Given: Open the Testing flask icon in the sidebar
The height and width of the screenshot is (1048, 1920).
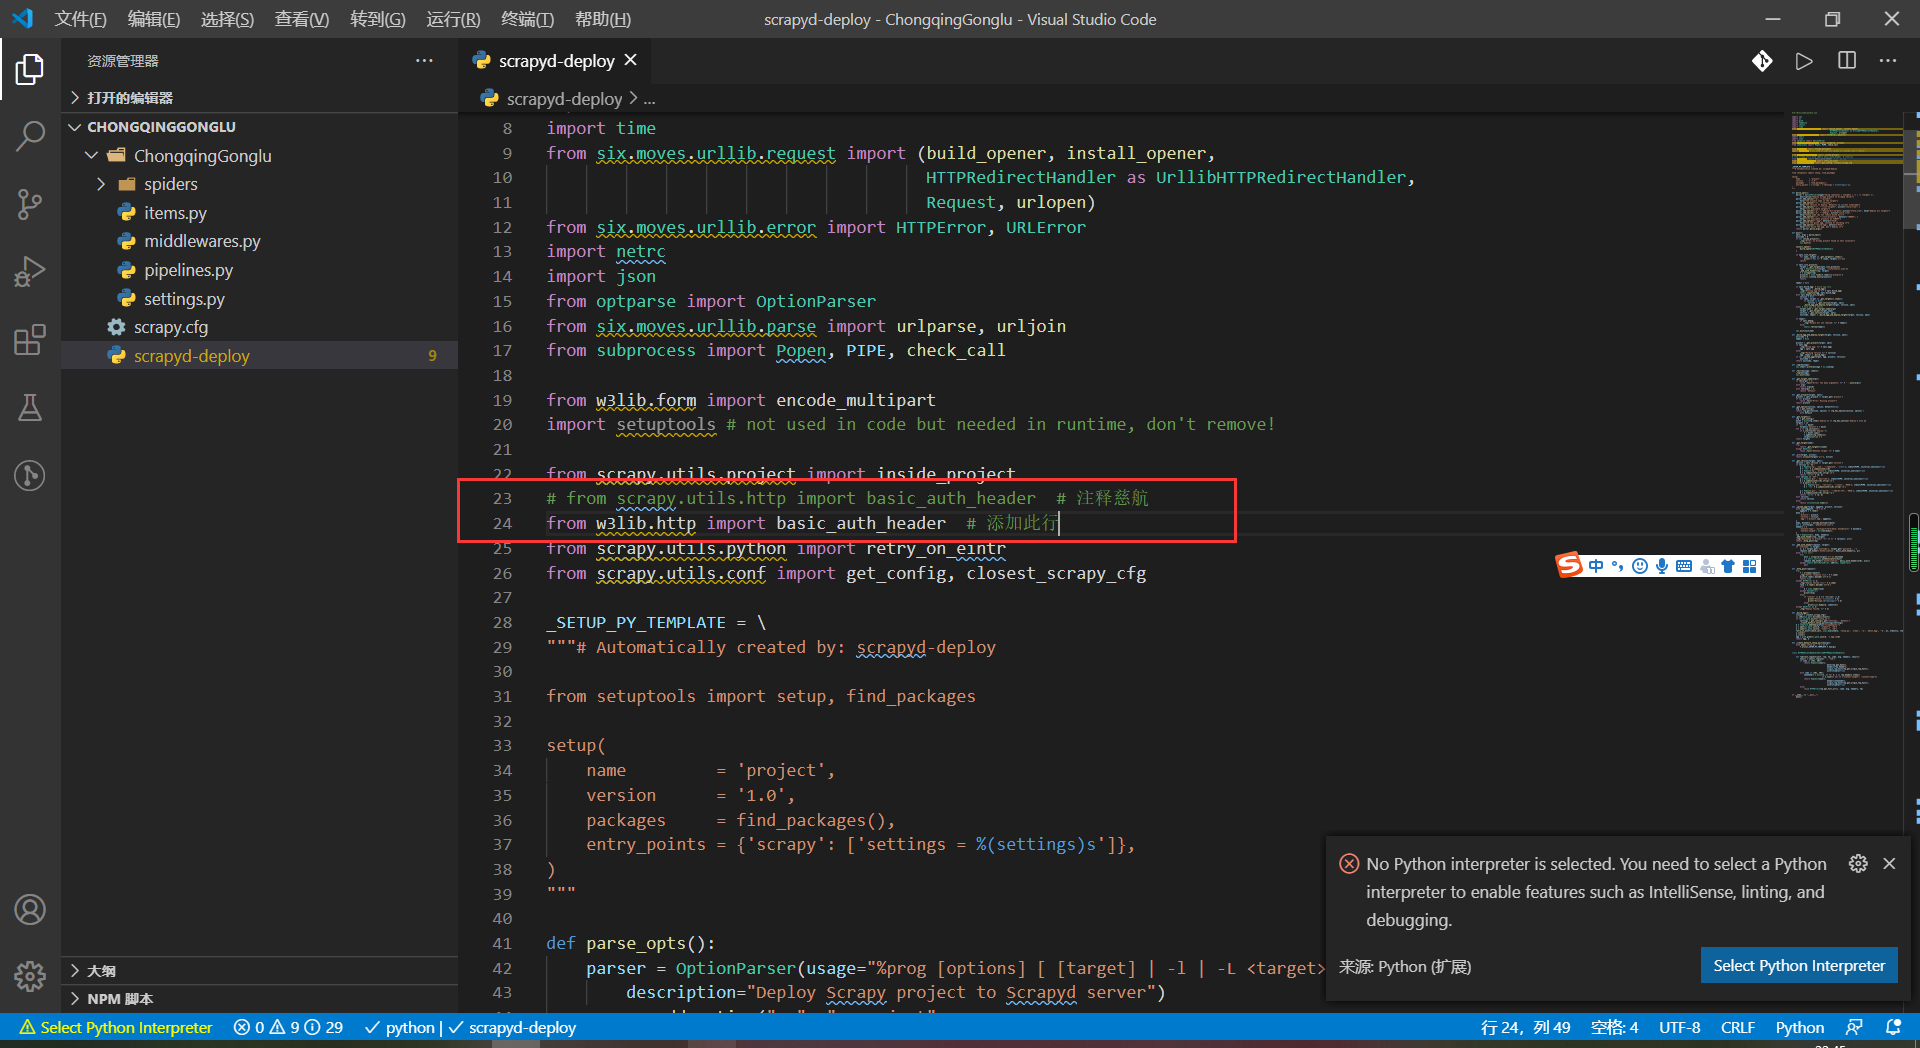Looking at the screenshot, I should [x=30, y=407].
